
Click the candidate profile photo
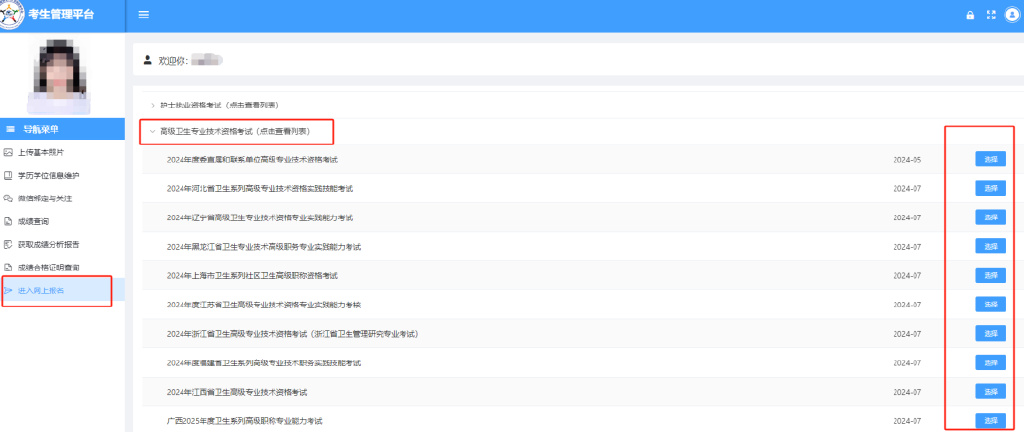click(x=58, y=74)
